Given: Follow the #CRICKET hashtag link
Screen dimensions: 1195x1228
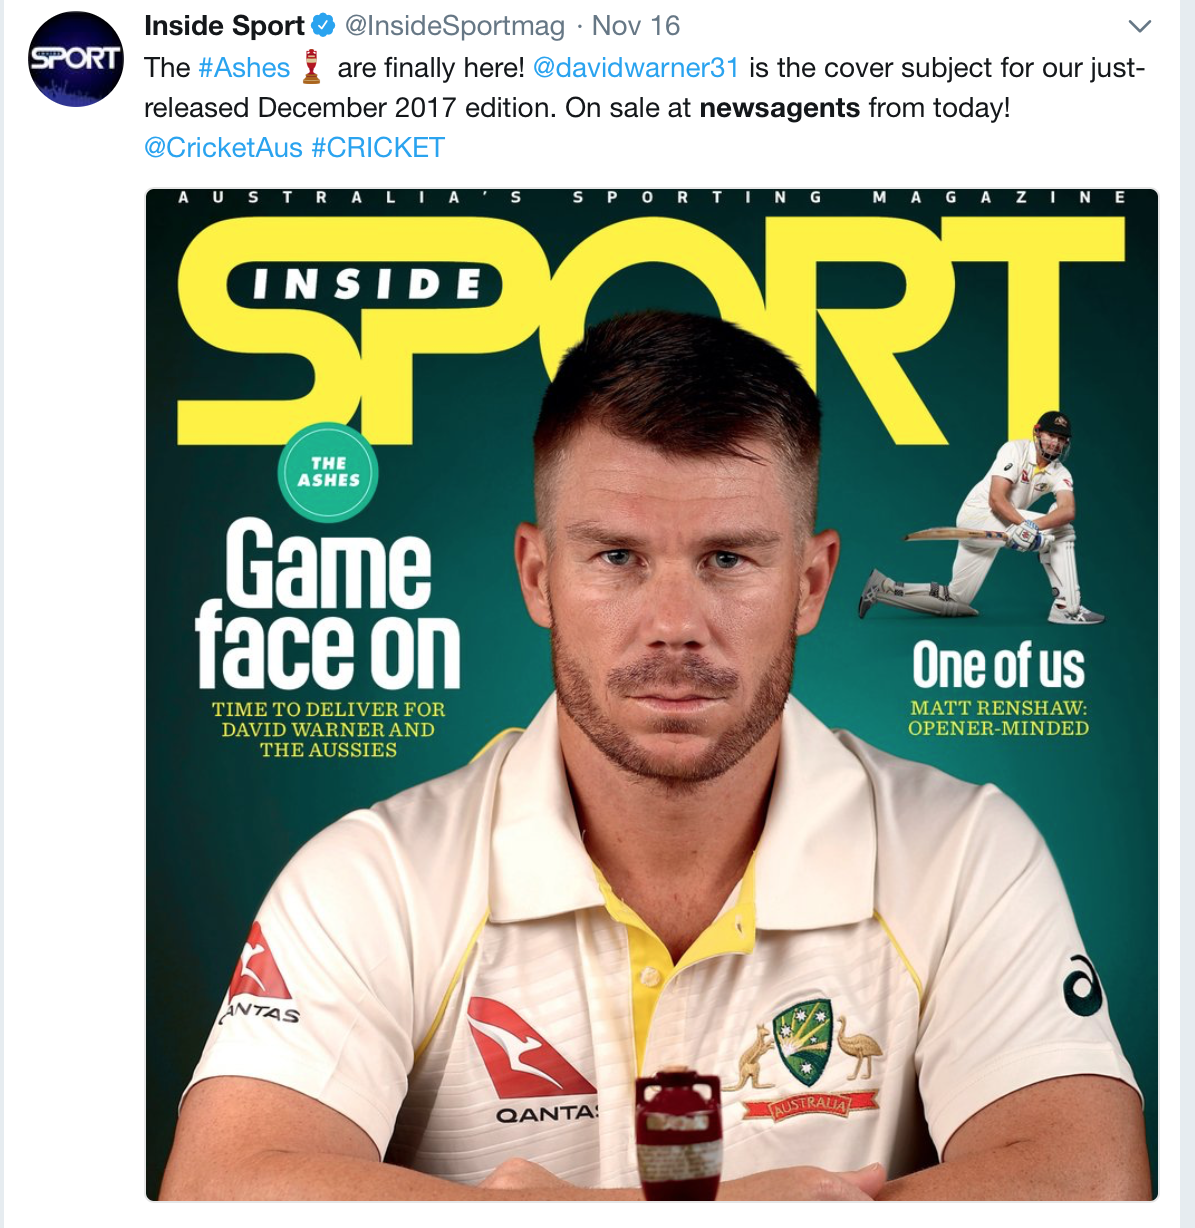Looking at the screenshot, I should click(378, 148).
